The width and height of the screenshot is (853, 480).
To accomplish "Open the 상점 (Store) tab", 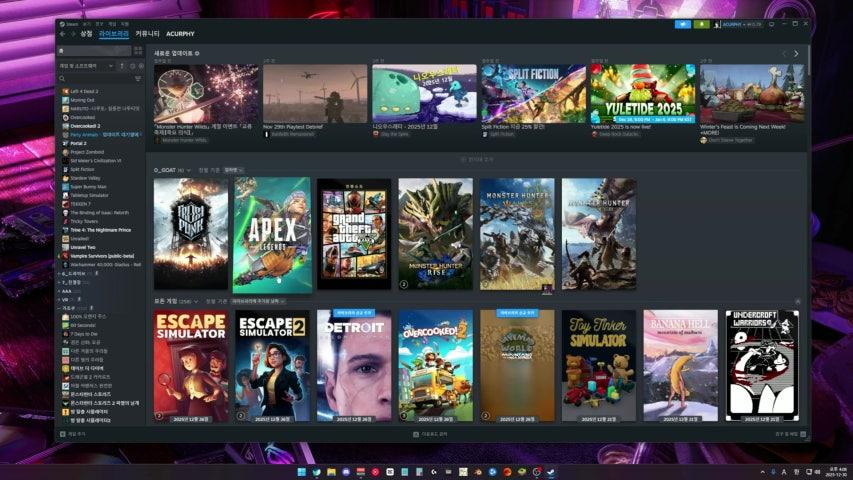I will [x=86, y=34].
